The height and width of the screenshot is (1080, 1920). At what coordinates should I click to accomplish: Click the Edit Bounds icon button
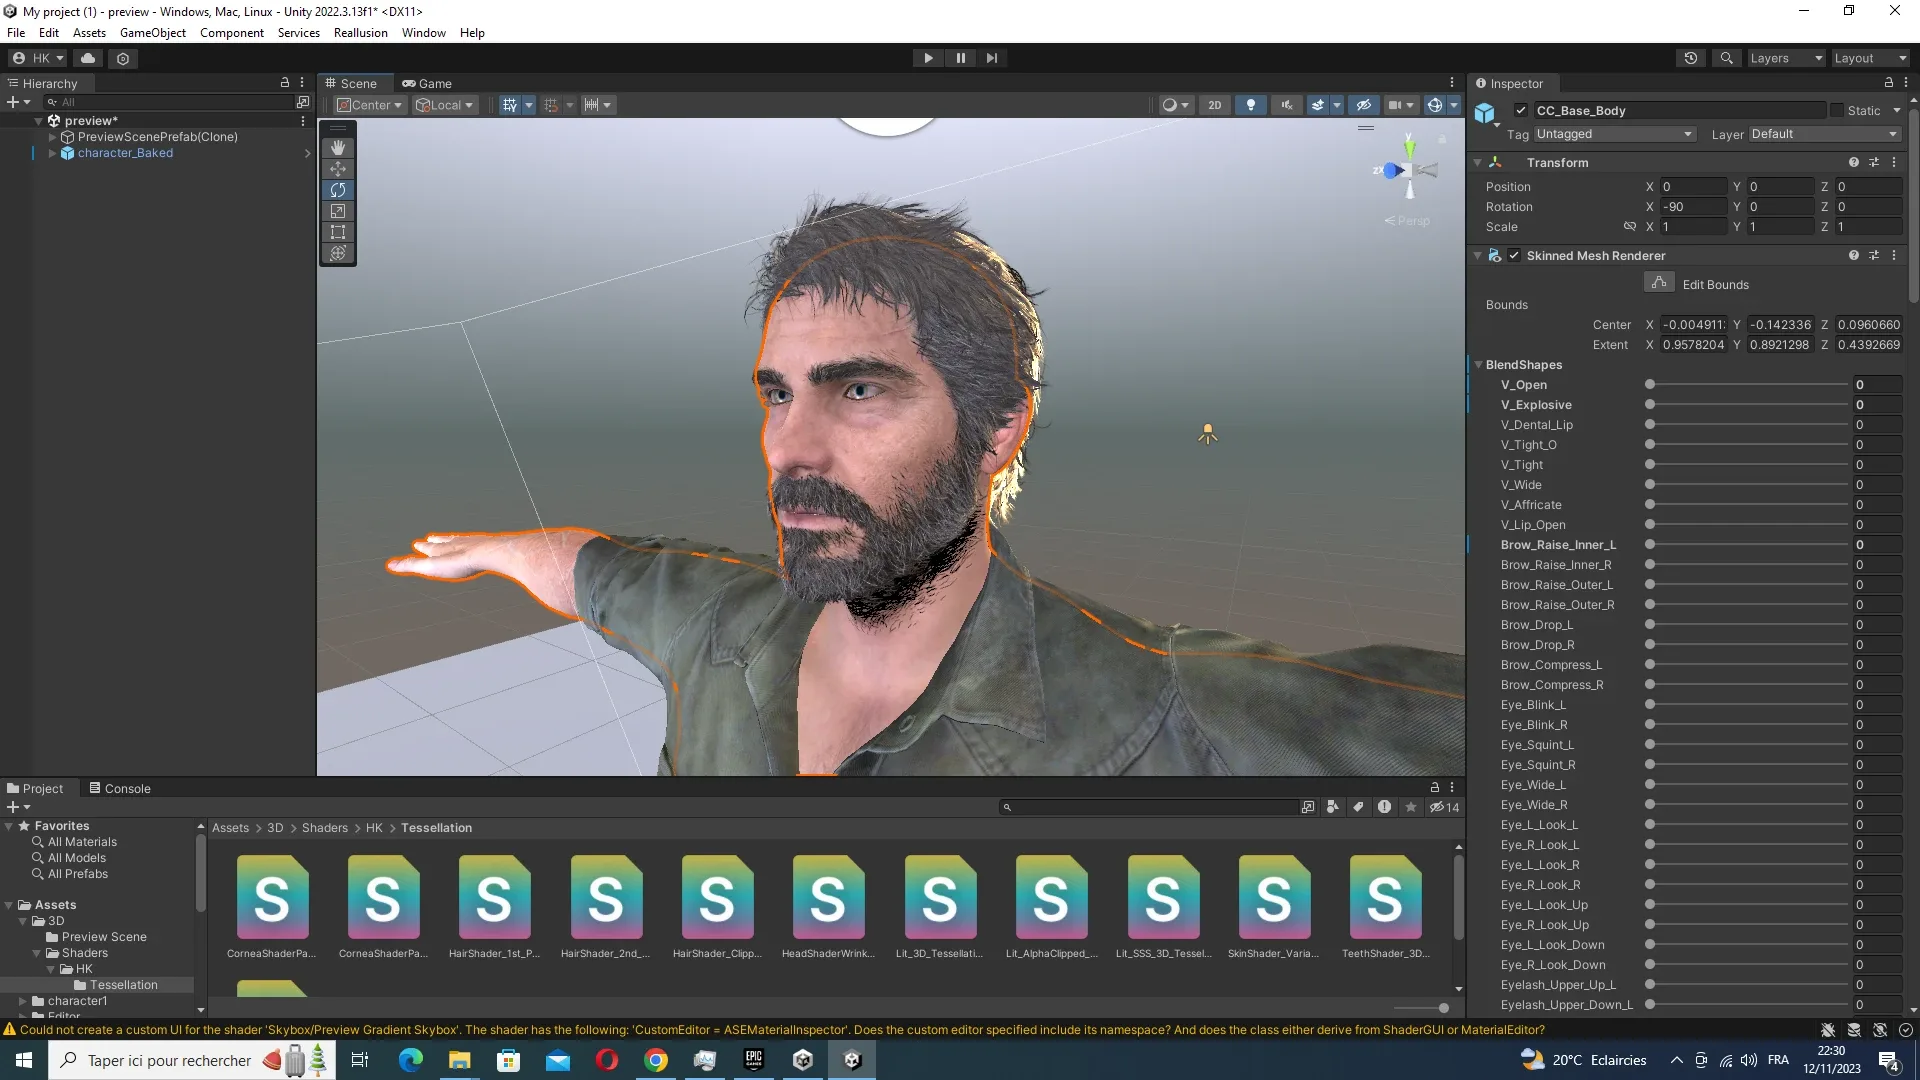coord(1659,284)
